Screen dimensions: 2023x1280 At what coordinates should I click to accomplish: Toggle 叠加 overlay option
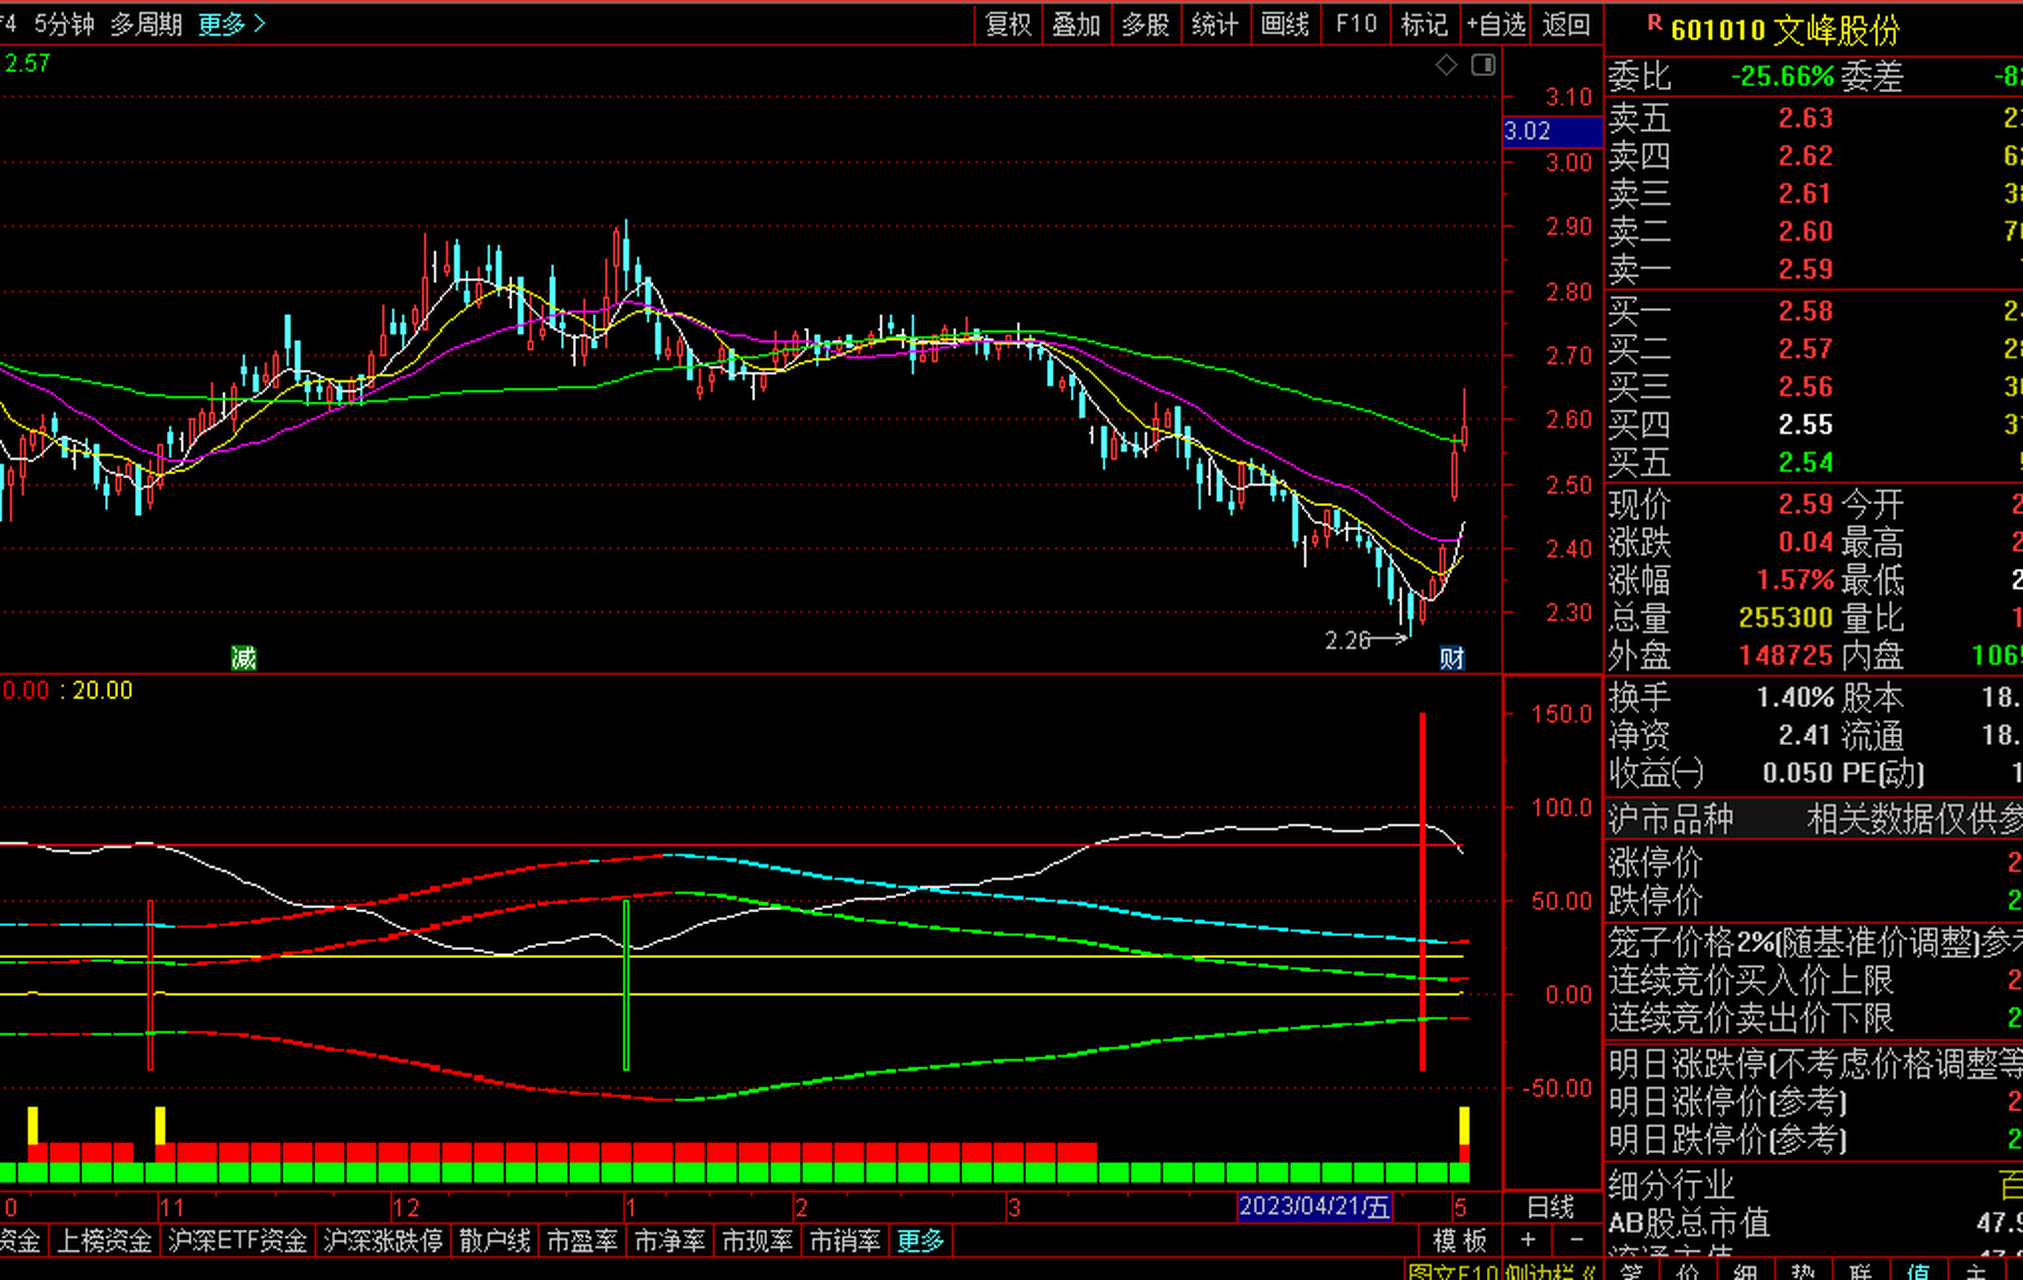click(x=1076, y=24)
